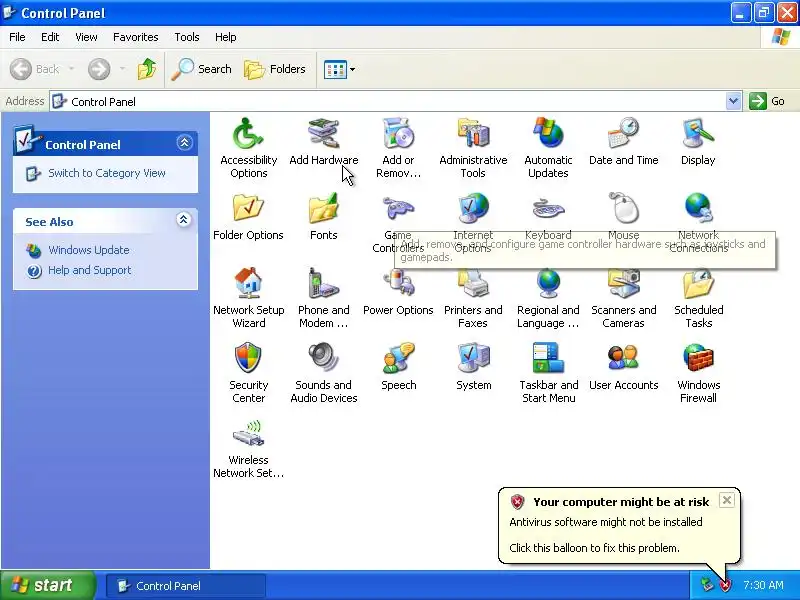Screen dimensions: 800x600
Task: Launch Network Setup Wizard icon
Action: coord(248,284)
